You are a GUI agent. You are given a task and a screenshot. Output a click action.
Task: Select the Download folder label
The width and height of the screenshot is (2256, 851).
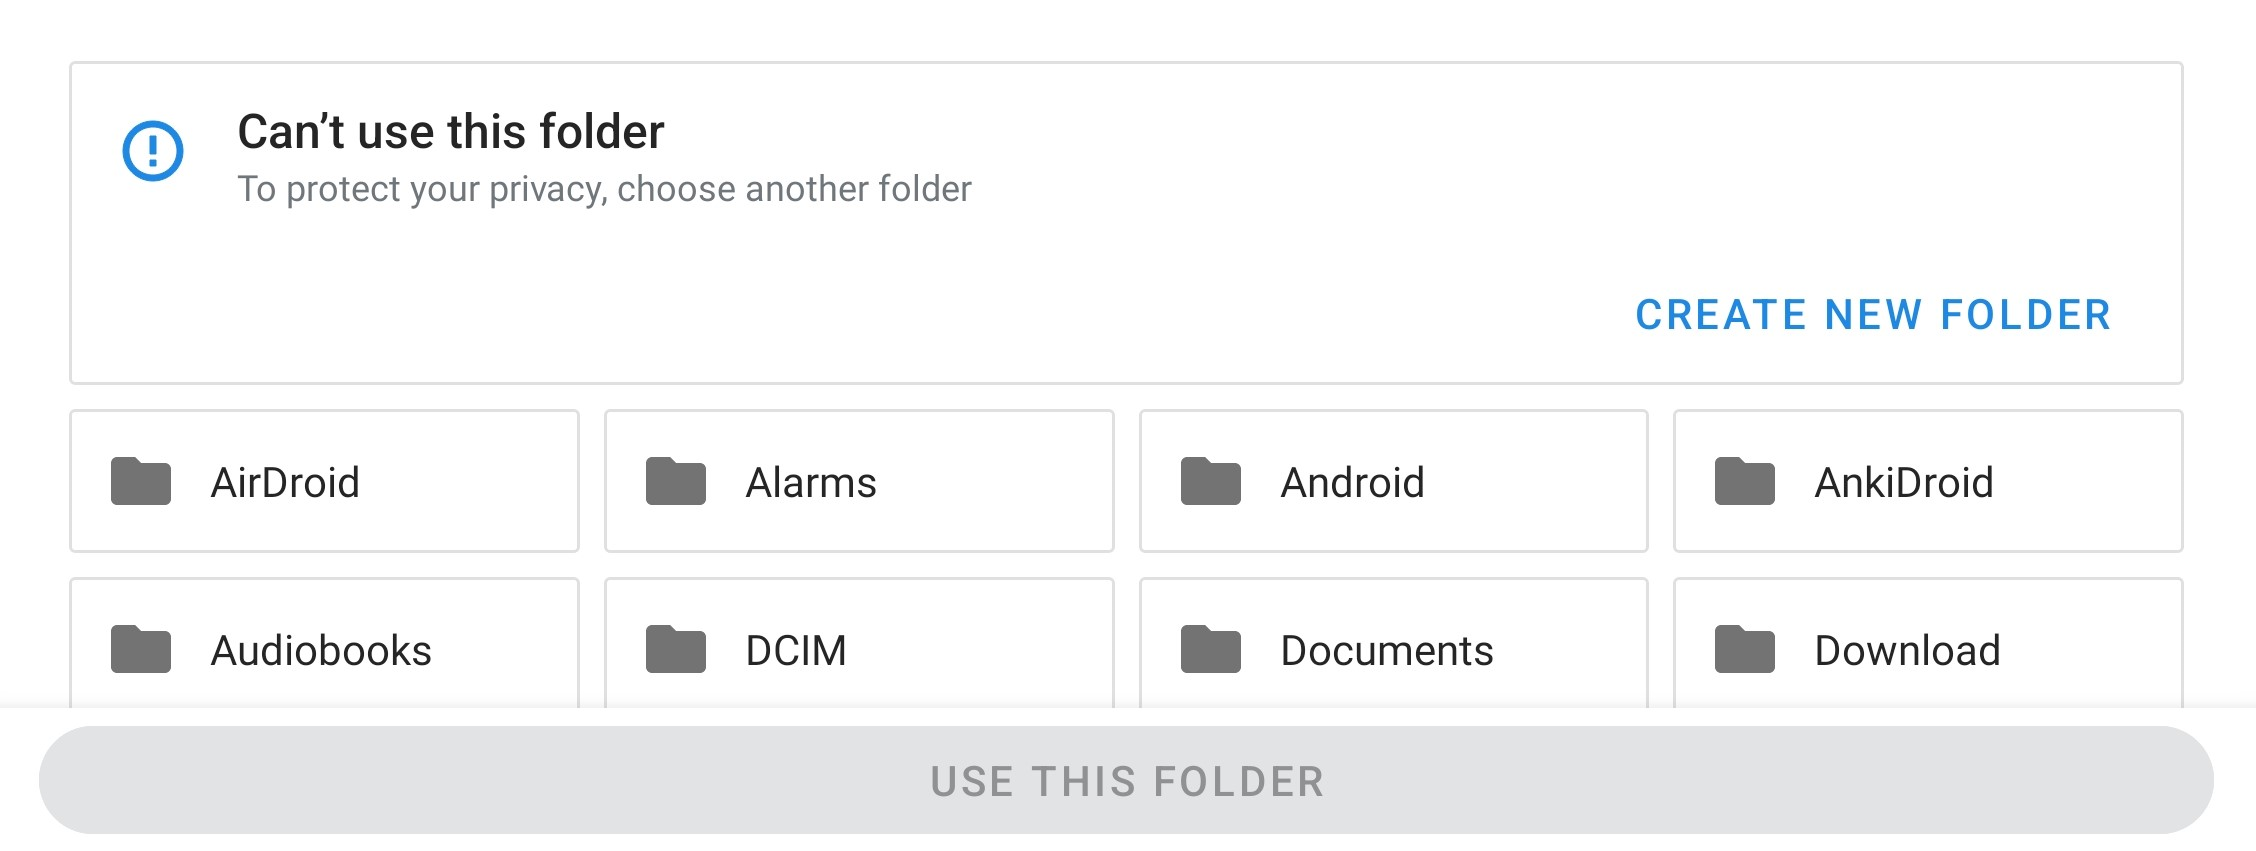click(1907, 651)
